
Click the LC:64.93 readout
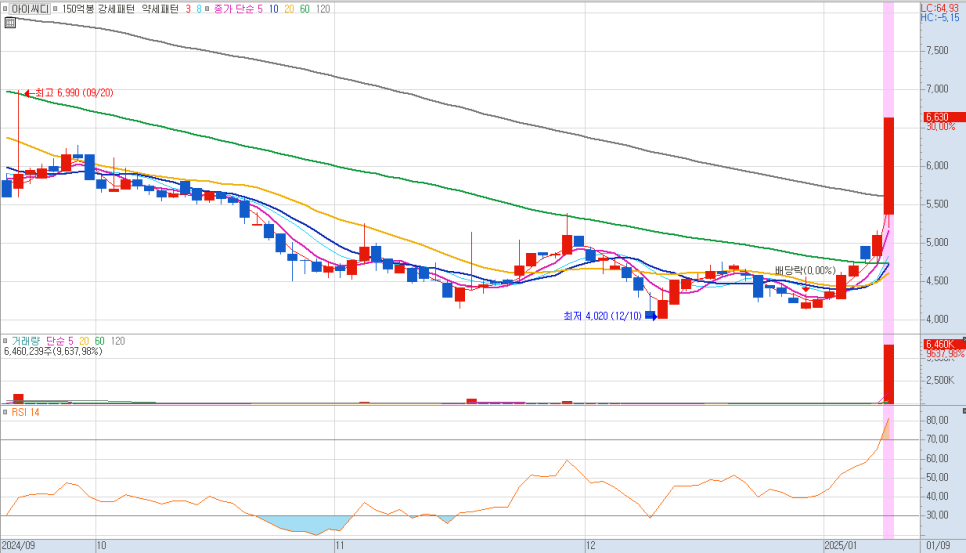pos(940,8)
